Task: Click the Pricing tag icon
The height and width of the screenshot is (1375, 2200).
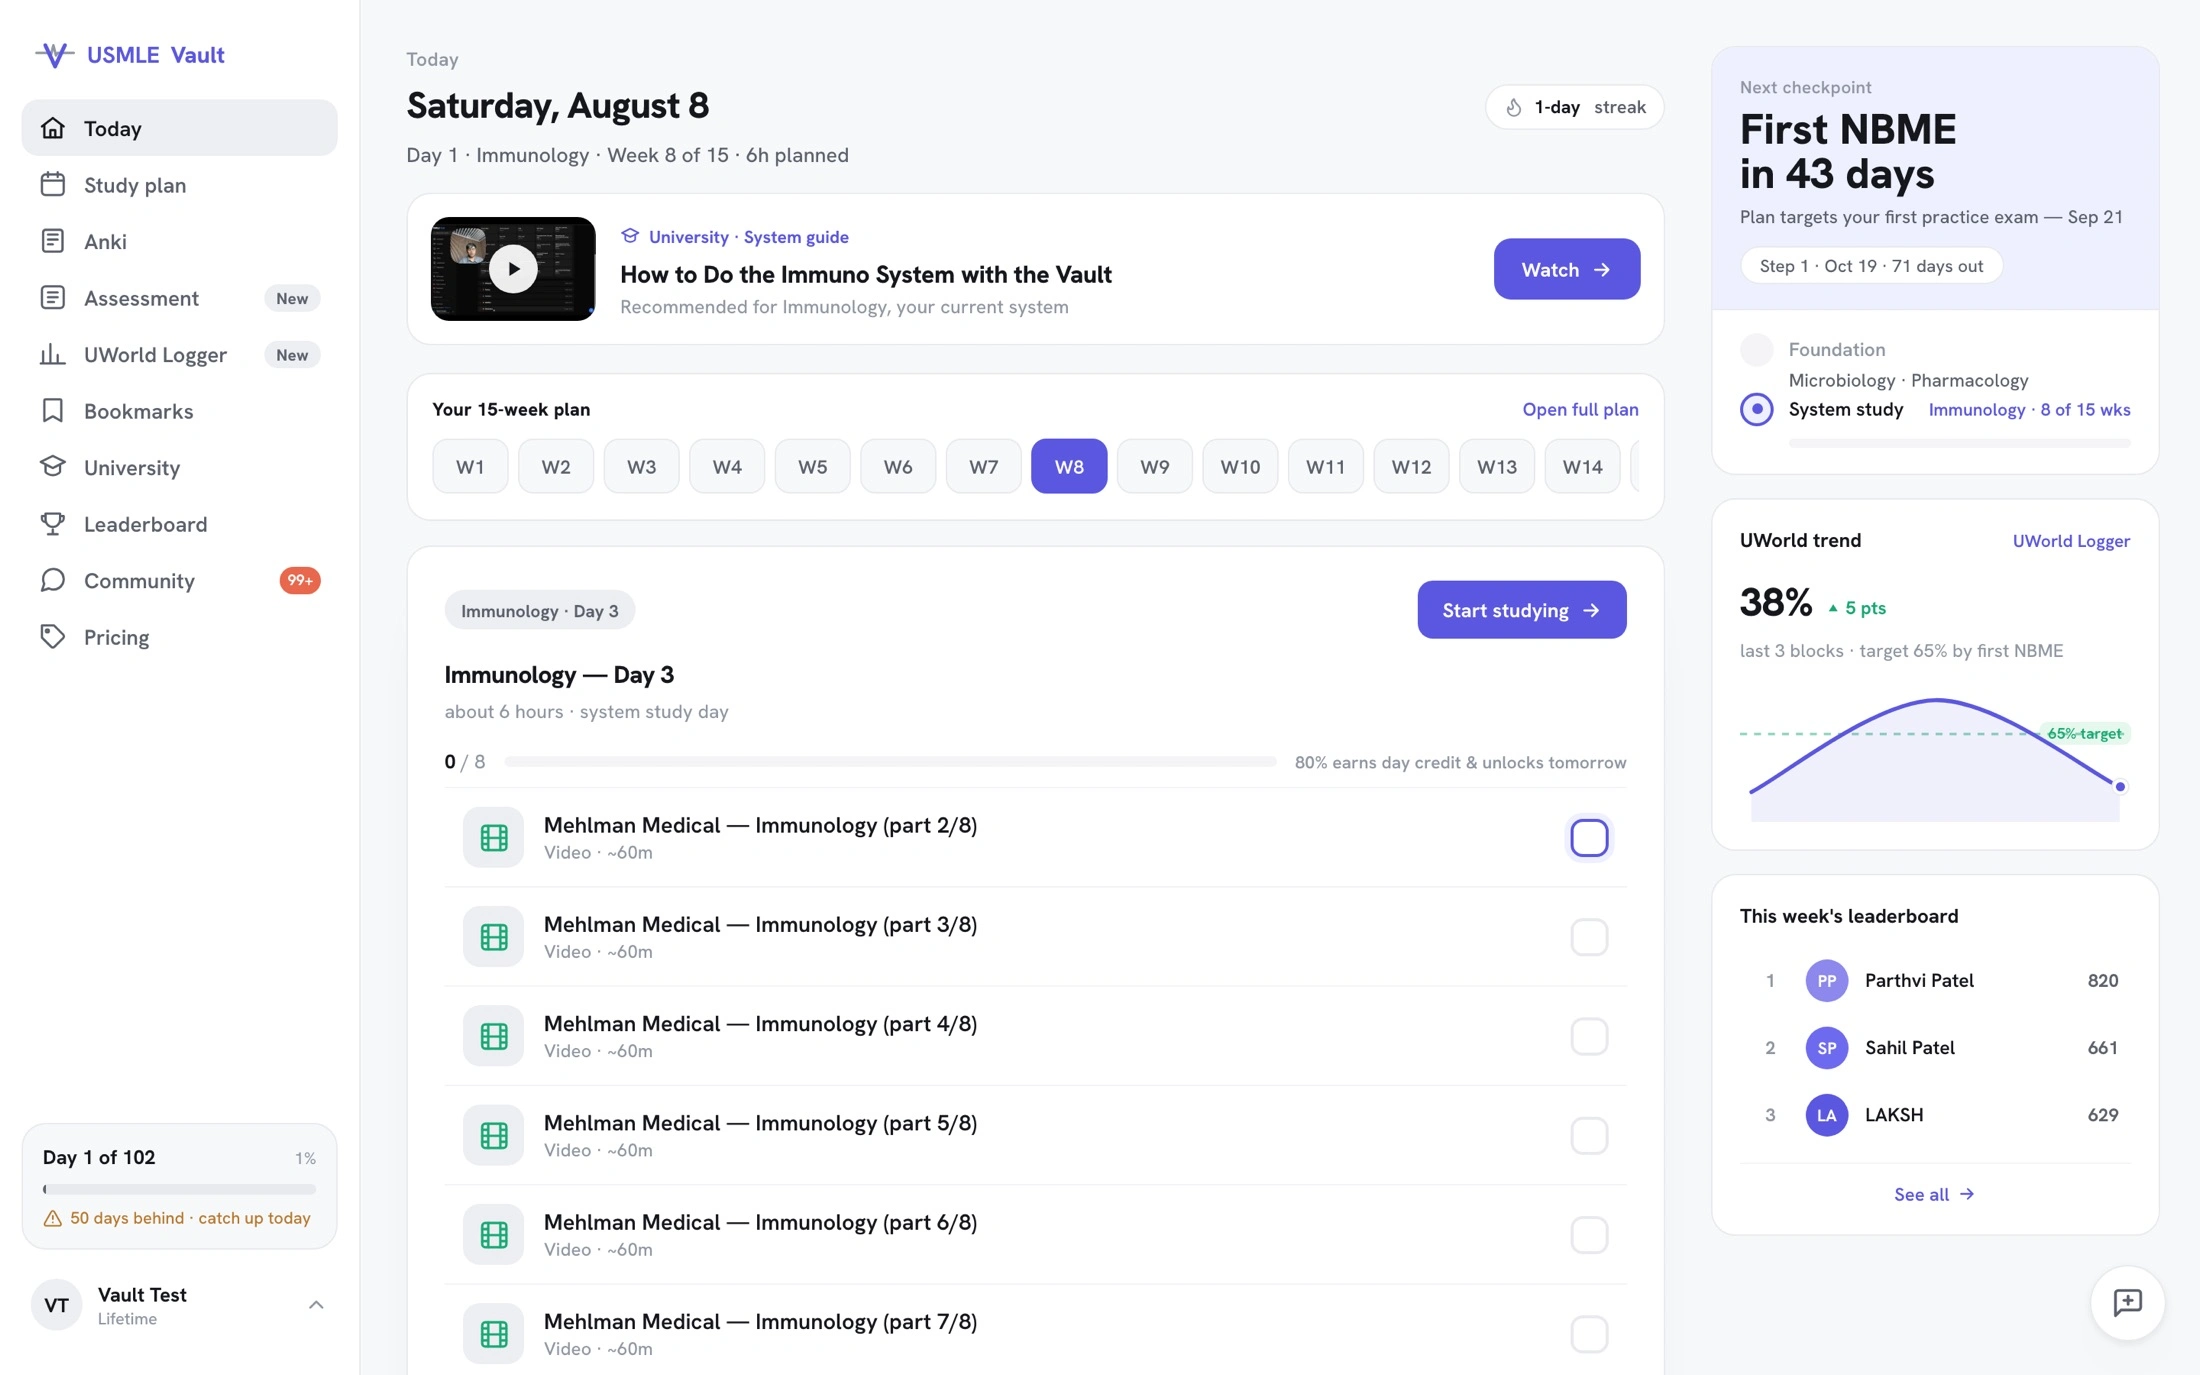Action: click(53, 636)
